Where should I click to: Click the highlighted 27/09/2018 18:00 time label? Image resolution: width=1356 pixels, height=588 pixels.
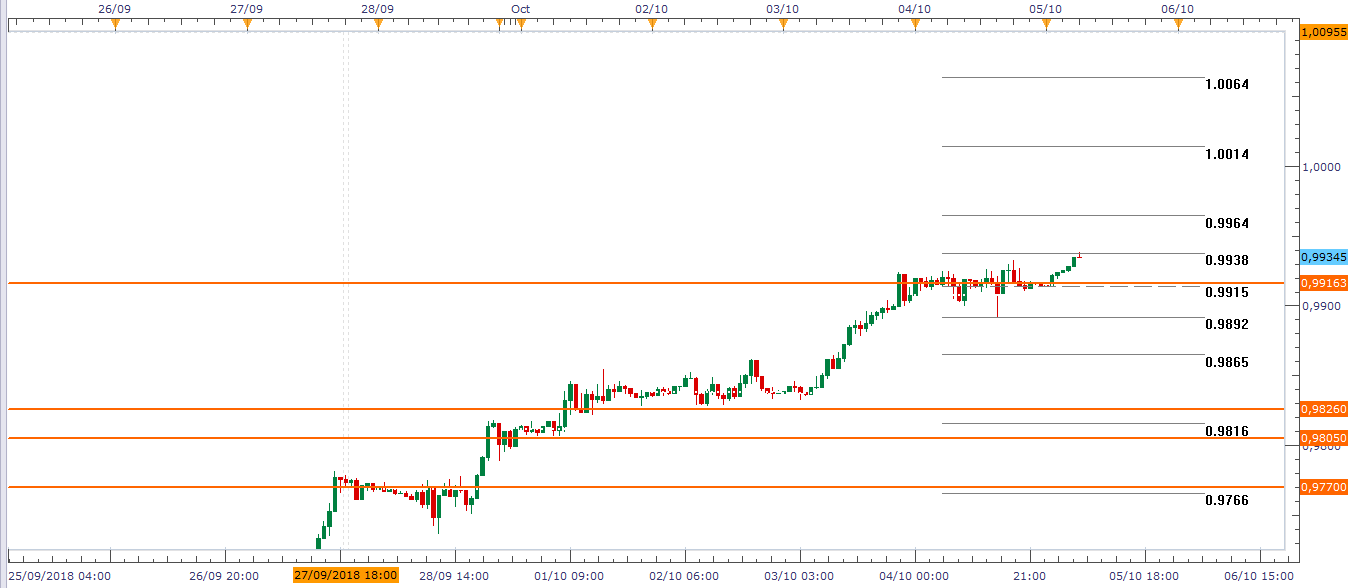point(346,575)
